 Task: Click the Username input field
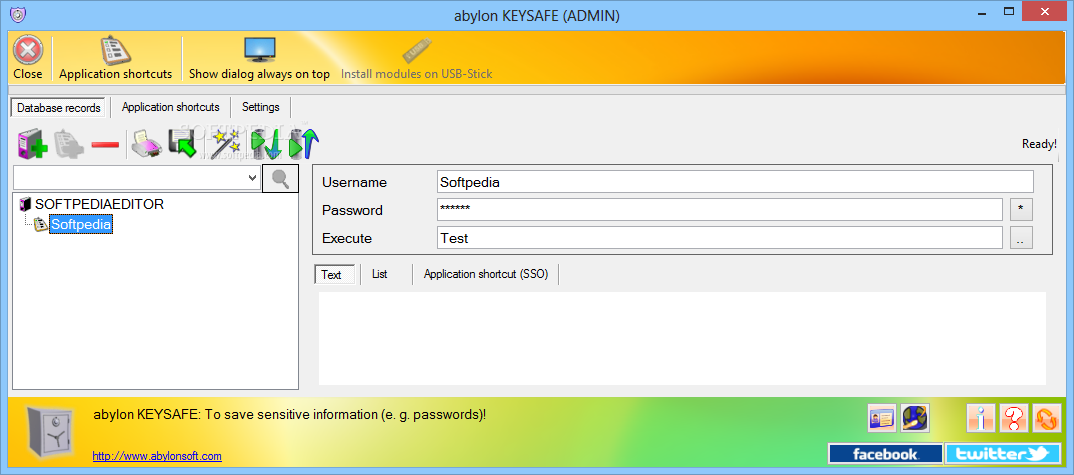tap(735, 182)
